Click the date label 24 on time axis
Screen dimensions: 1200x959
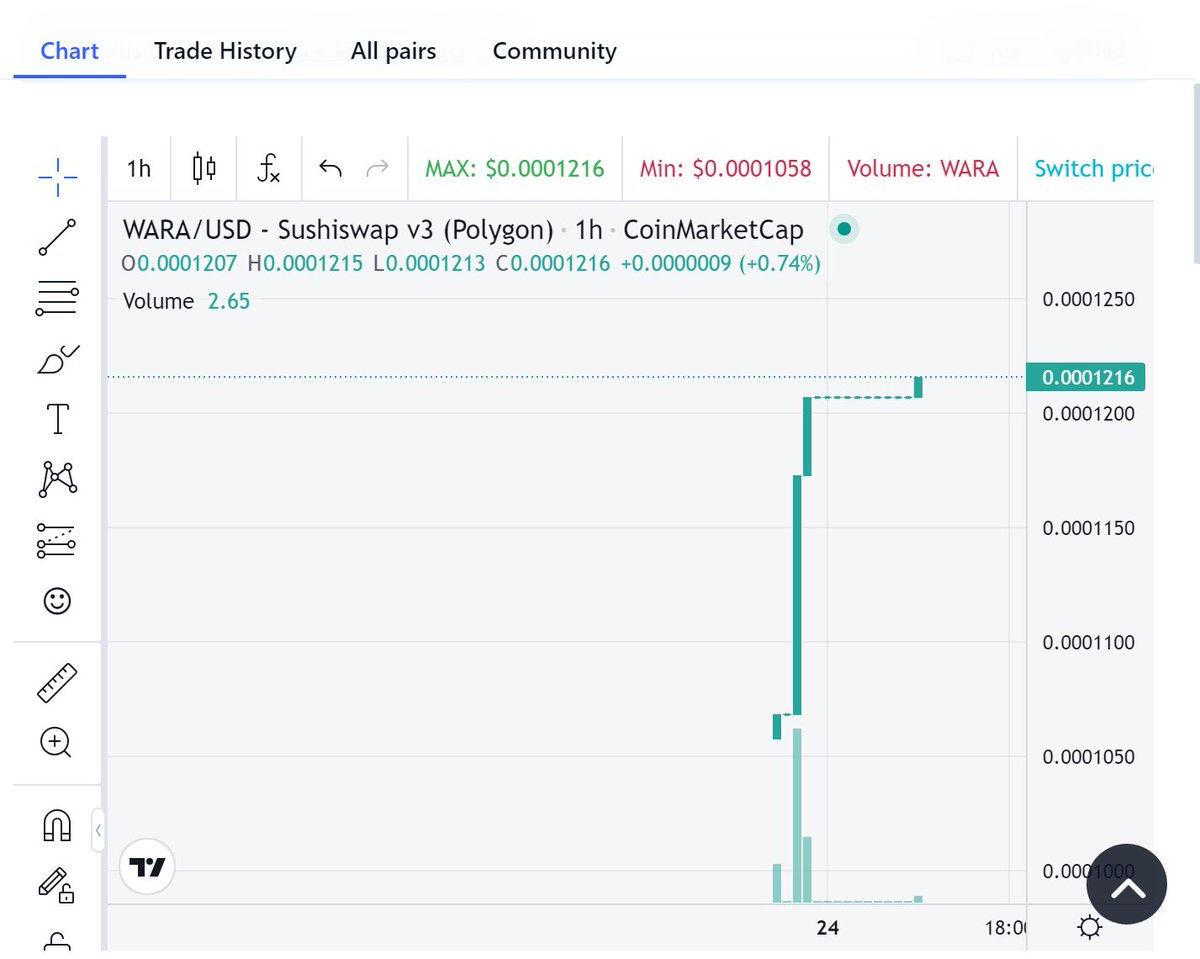tap(827, 928)
